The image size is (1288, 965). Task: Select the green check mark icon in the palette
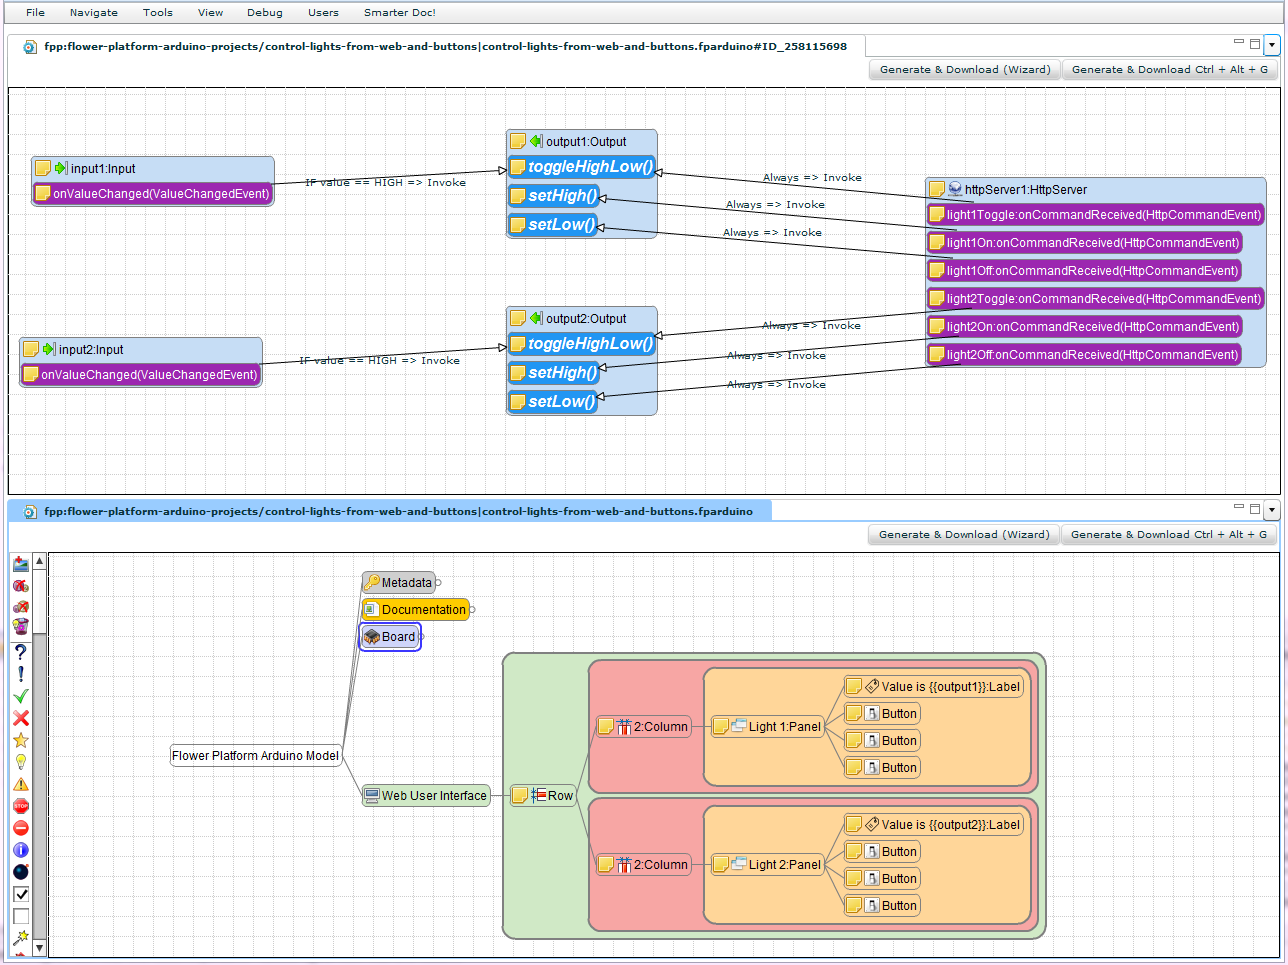tap(20, 695)
